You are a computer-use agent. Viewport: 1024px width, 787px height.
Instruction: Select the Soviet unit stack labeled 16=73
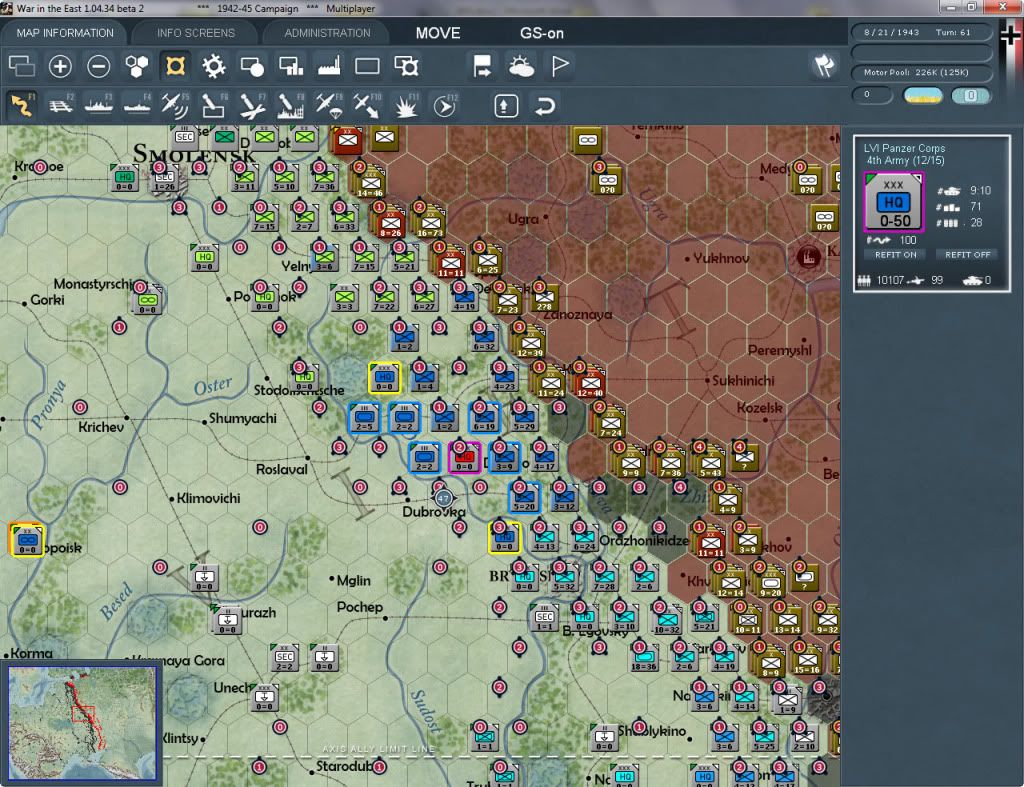click(430, 223)
